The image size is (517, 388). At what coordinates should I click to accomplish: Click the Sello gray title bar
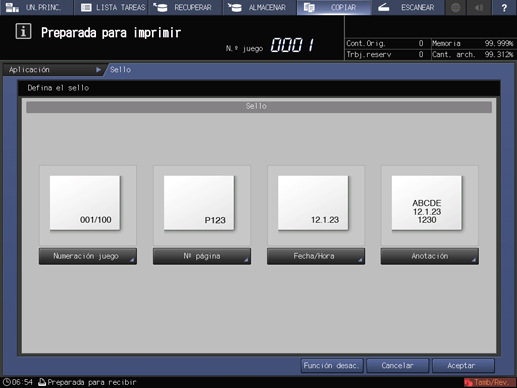point(259,107)
